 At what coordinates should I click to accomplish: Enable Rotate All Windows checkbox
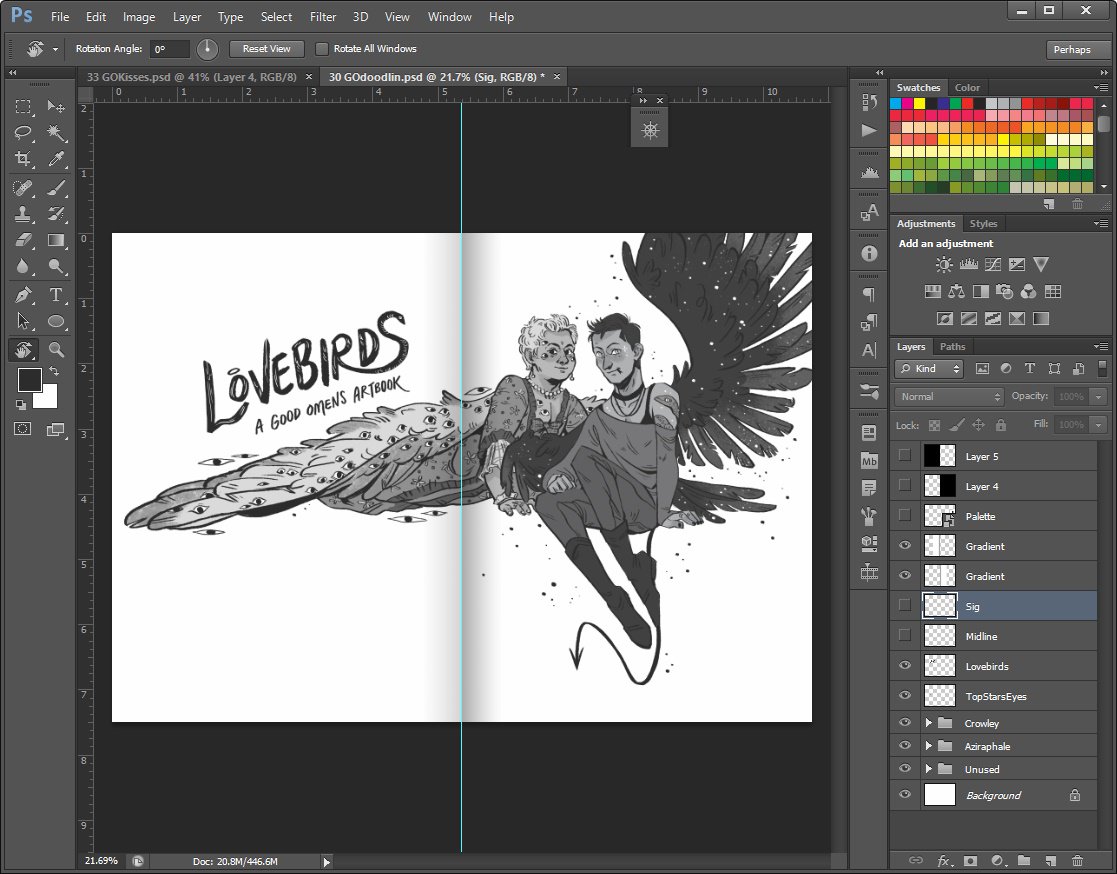tap(322, 48)
